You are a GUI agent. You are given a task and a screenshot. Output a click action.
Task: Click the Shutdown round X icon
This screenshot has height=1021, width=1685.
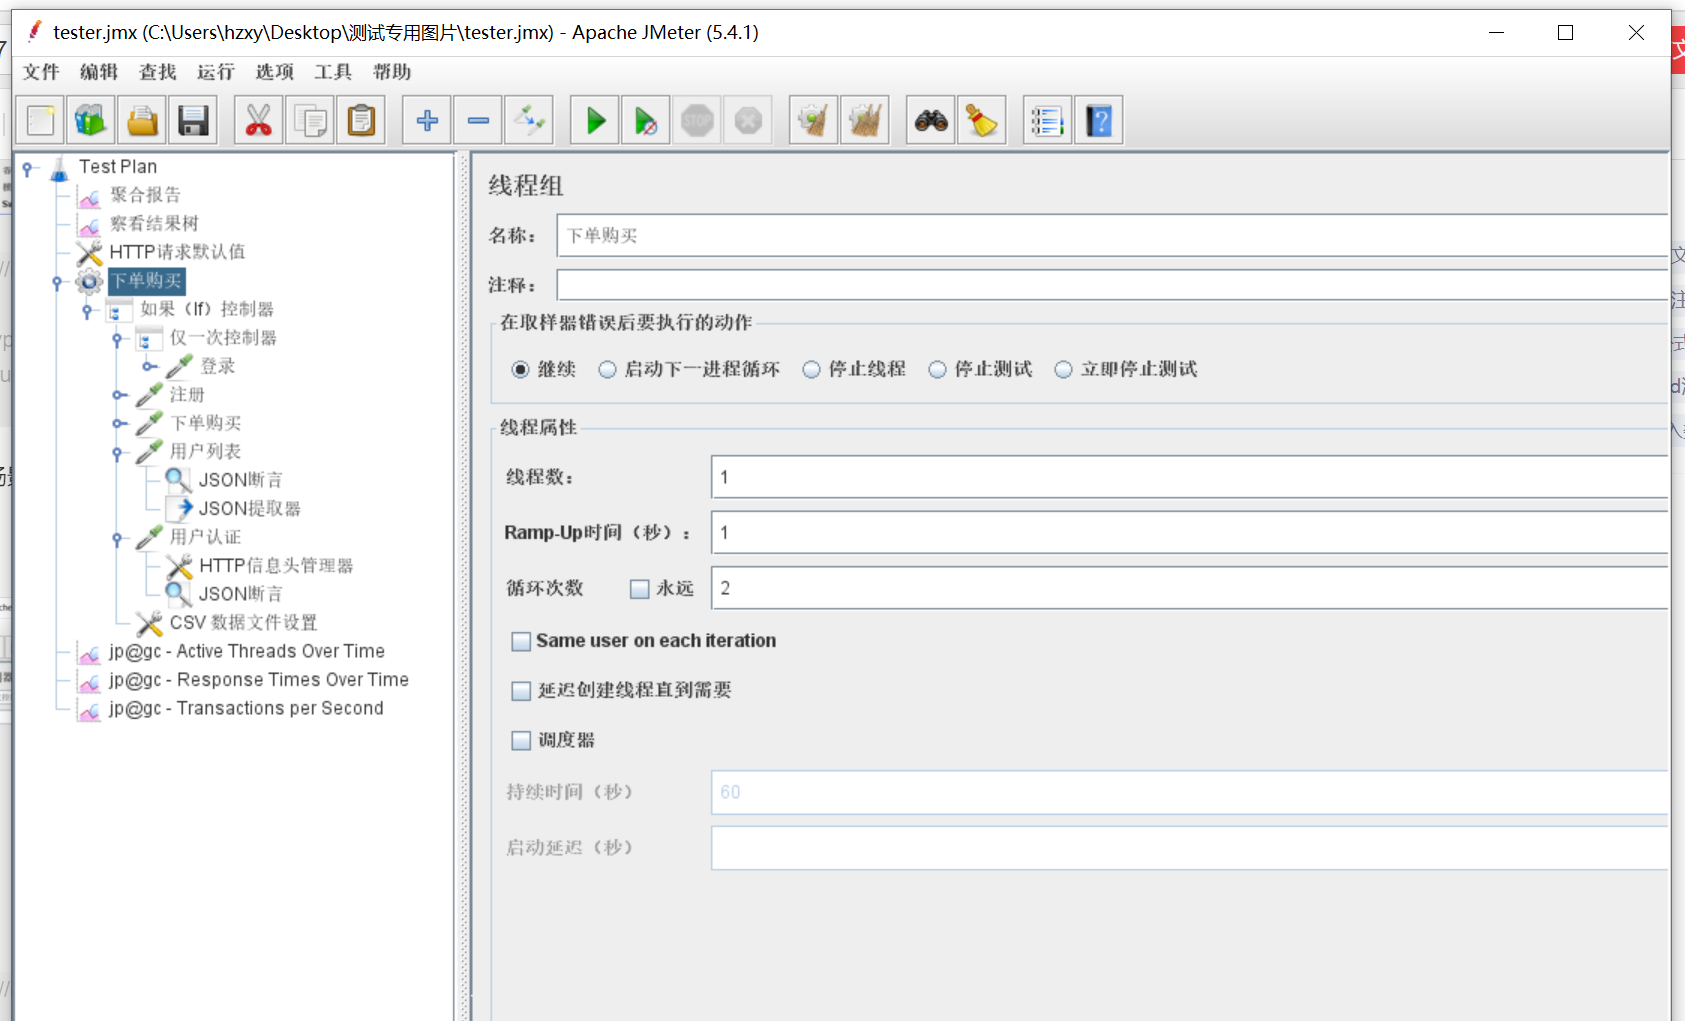pyautogui.click(x=748, y=121)
